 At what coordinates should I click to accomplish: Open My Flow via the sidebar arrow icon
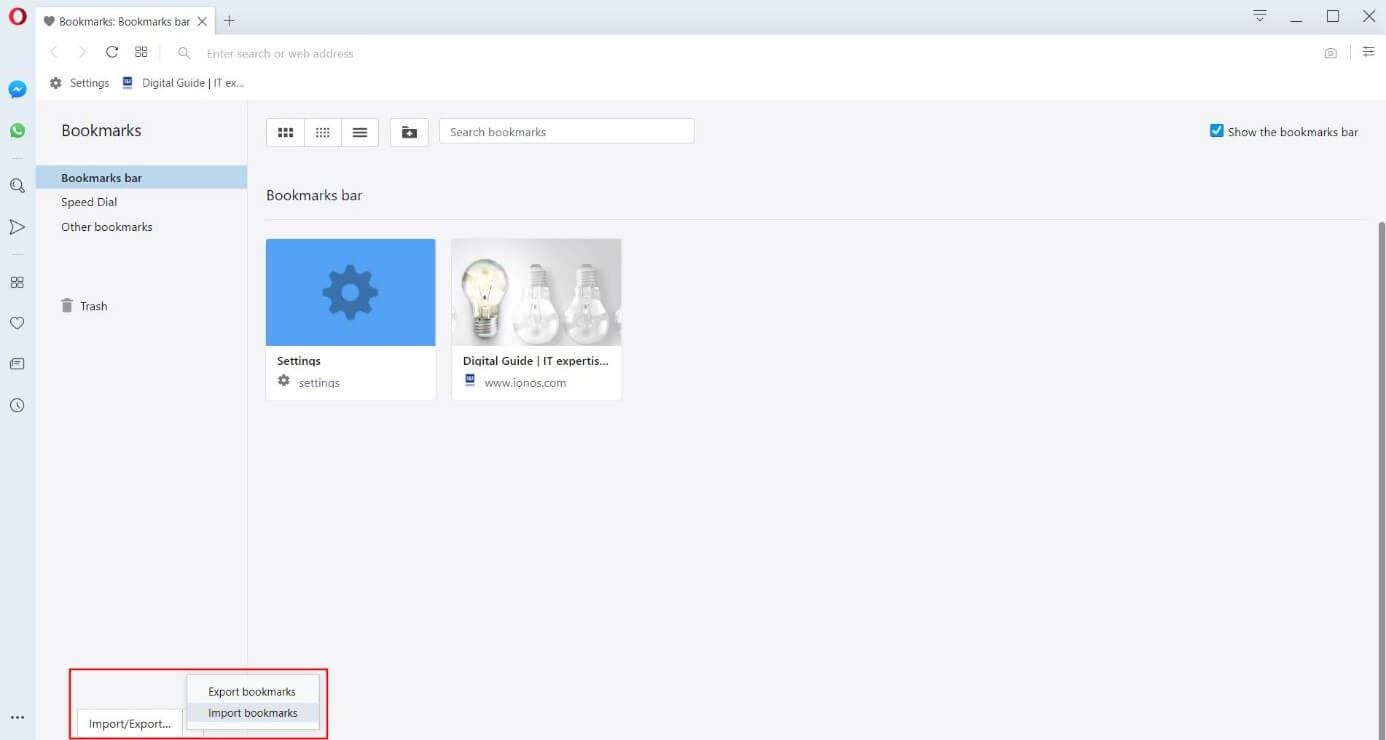[17, 227]
